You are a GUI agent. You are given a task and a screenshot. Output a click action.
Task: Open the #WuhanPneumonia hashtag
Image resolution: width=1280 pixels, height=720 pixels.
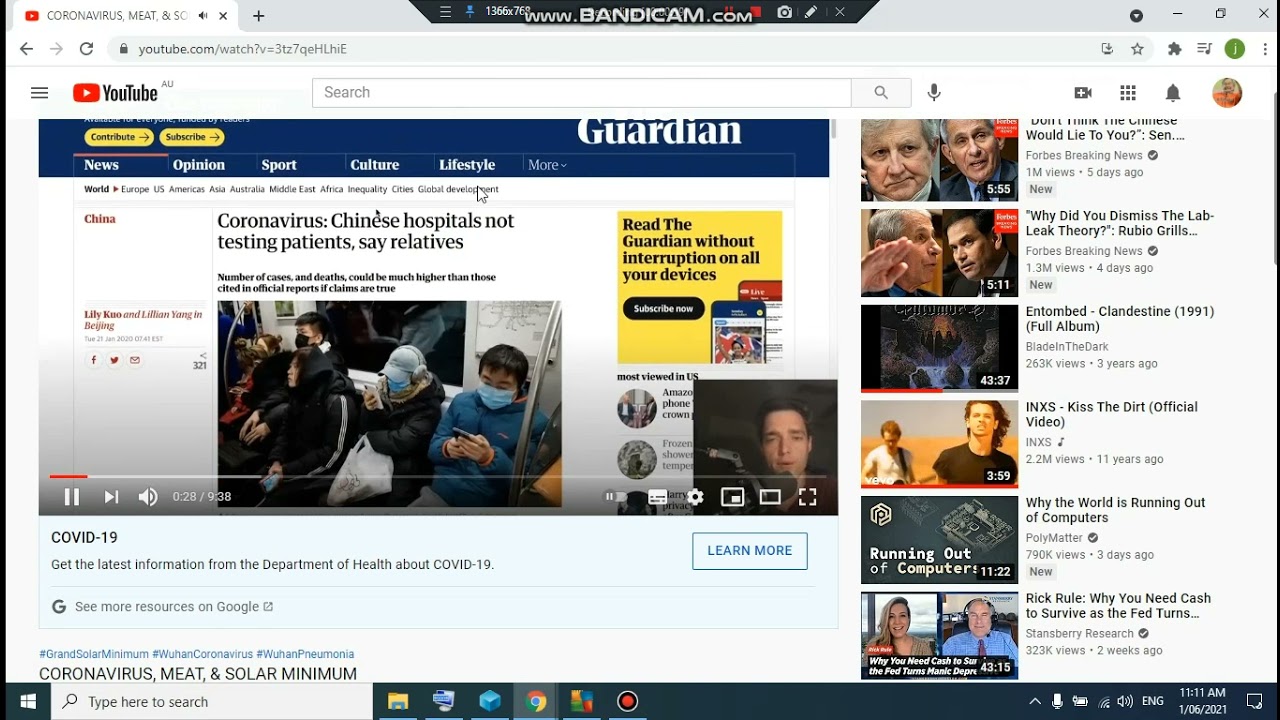point(306,654)
